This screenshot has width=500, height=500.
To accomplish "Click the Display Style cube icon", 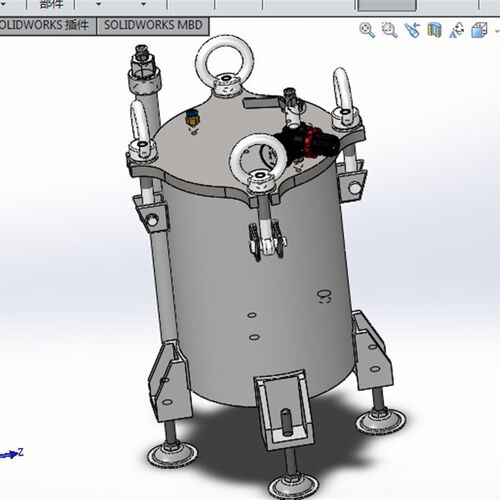I will [479, 30].
